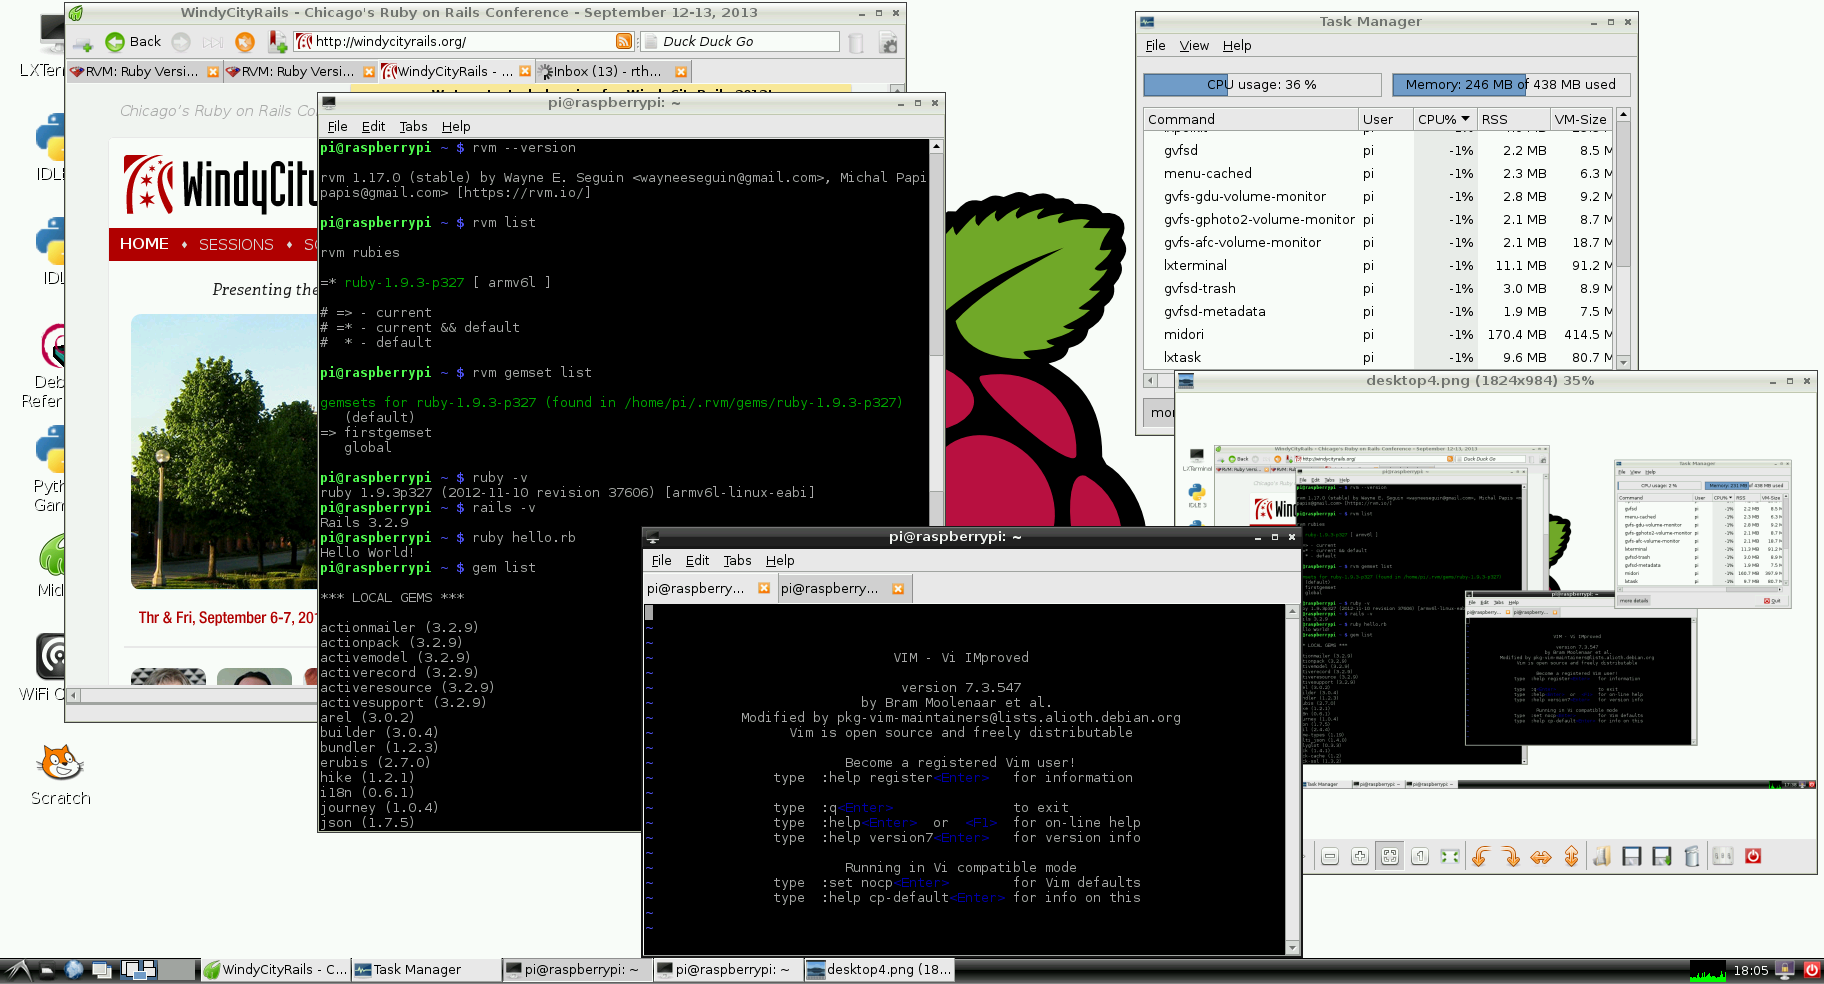Go Back in the Midori browser
Image resolution: width=1824 pixels, height=984 pixels.
pyautogui.click(x=133, y=42)
